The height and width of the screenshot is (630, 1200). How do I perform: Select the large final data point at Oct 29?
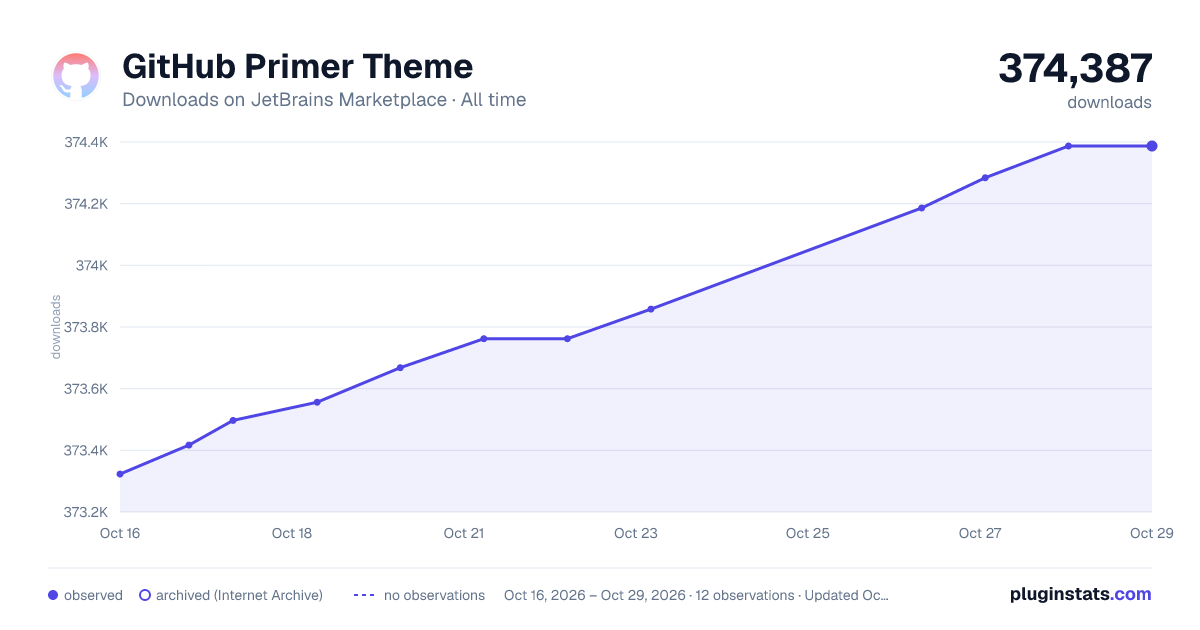point(1152,146)
